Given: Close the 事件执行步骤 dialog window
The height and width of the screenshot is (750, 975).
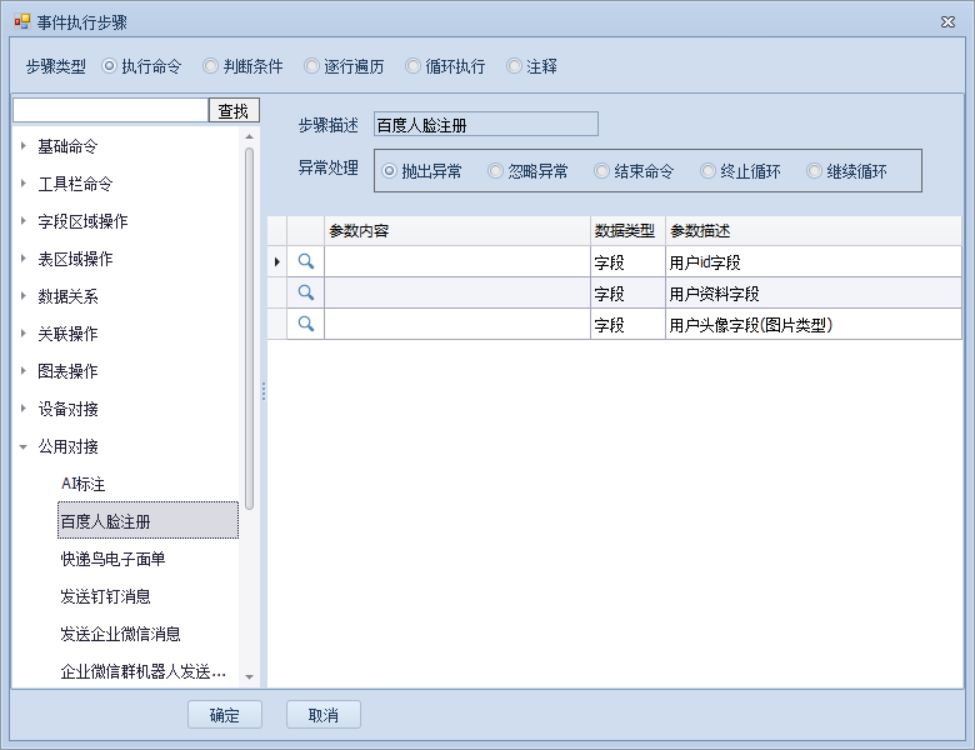Looking at the screenshot, I should [947, 22].
